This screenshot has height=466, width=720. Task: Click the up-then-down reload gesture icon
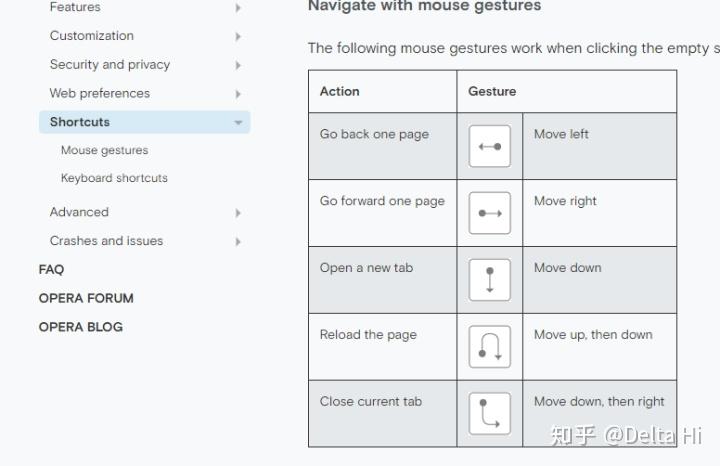click(489, 347)
